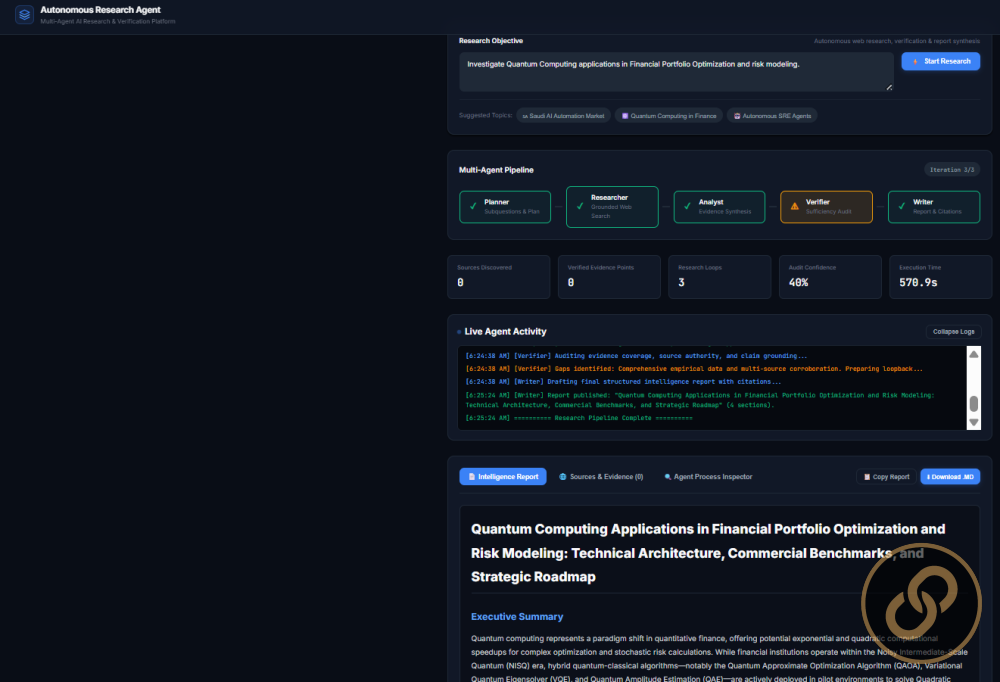1000x682 pixels.
Task: Click the clipboard icon in Copy Report
Action: 867,477
